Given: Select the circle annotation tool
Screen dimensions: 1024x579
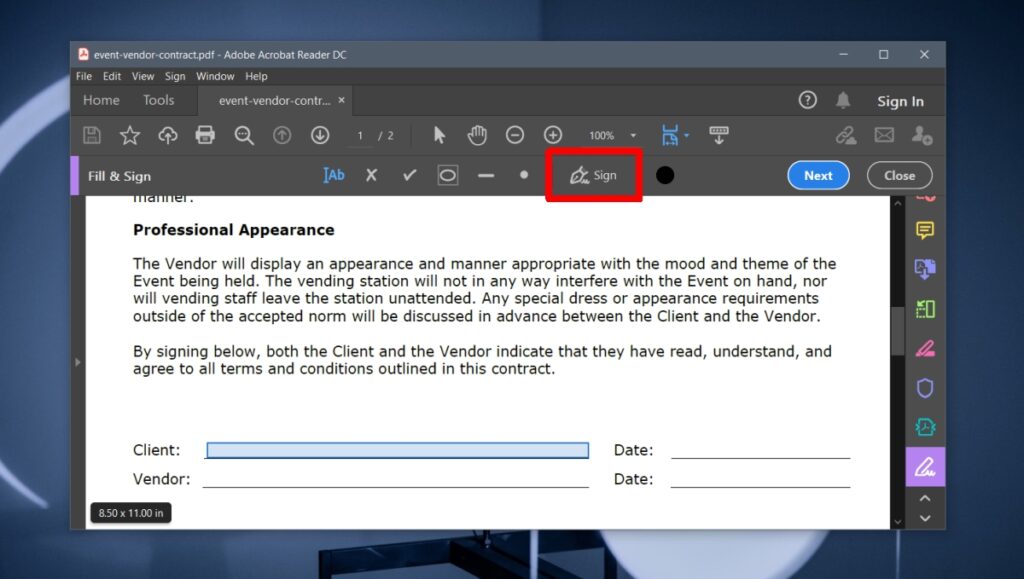Looking at the screenshot, I should tap(447, 175).
